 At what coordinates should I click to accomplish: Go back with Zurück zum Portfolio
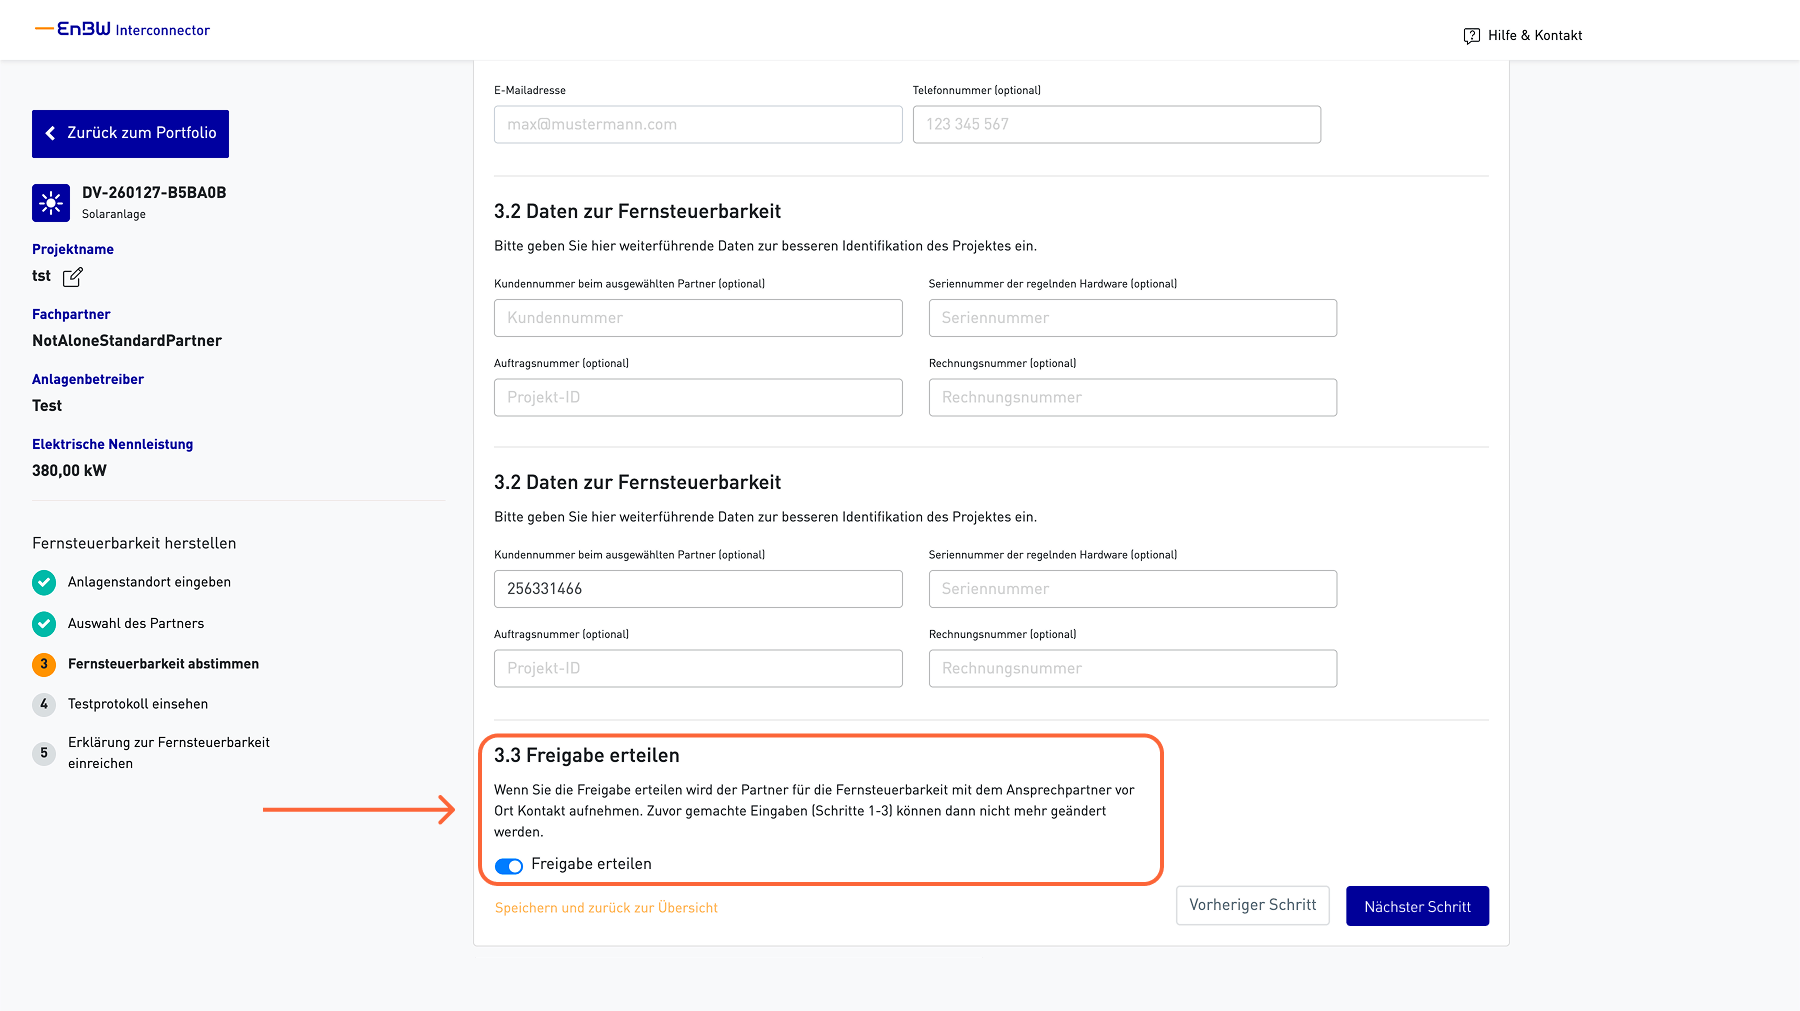[x=130, y=134]
